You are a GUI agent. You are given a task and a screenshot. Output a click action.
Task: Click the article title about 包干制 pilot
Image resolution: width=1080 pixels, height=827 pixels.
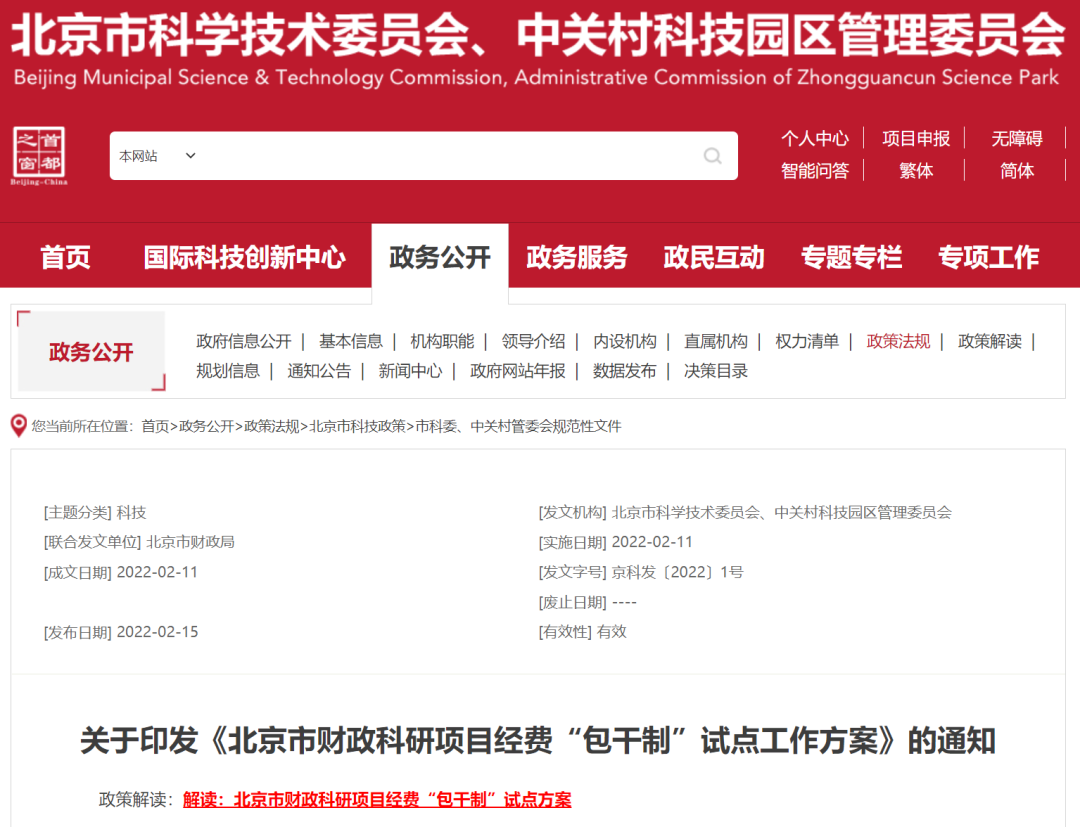[538, 741]
